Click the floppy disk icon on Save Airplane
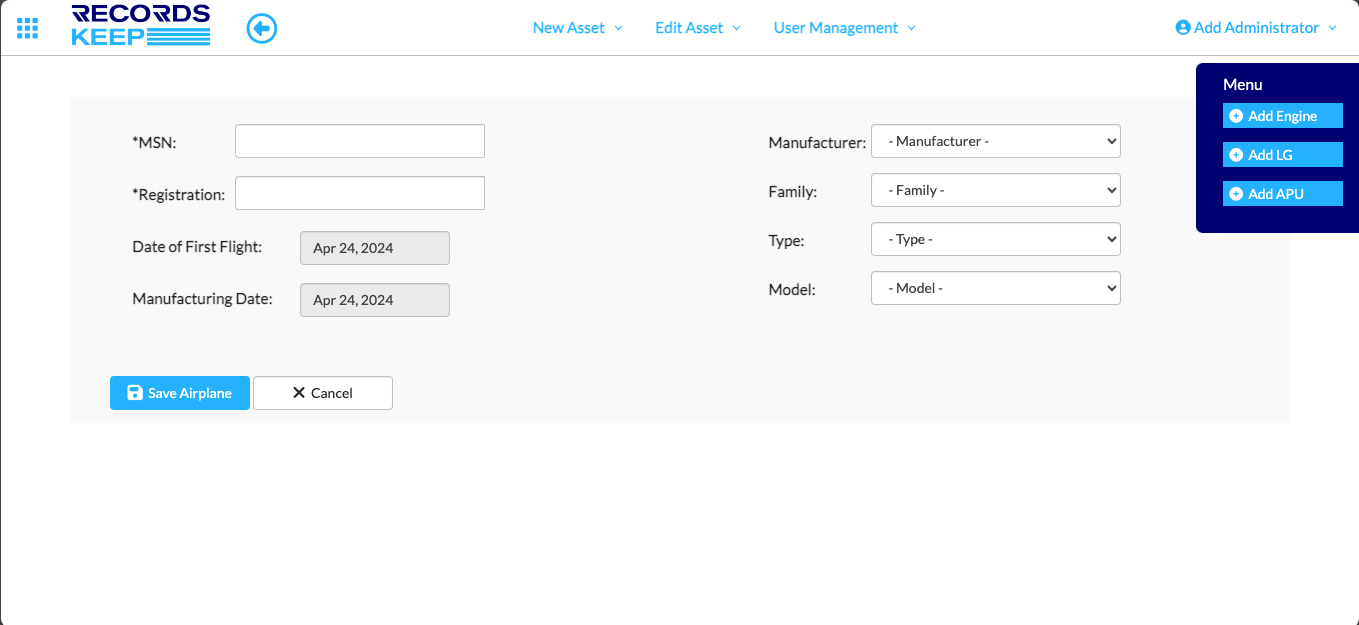 [135, 393]
